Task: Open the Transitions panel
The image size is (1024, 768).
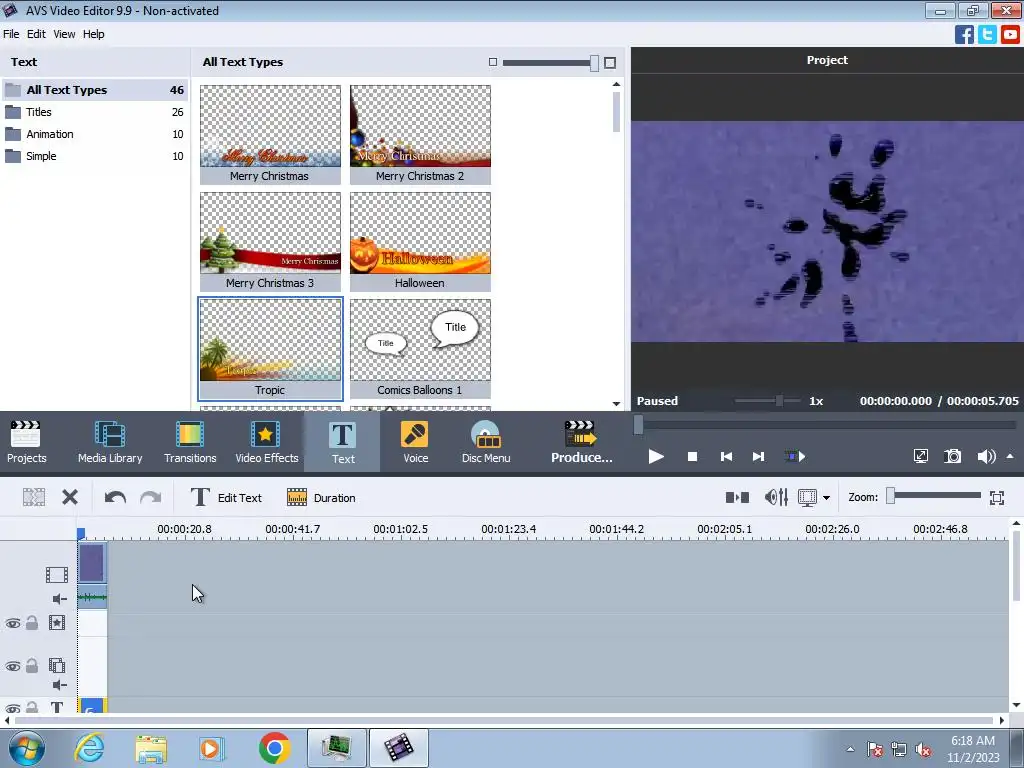Action: [x=190, y=442]
